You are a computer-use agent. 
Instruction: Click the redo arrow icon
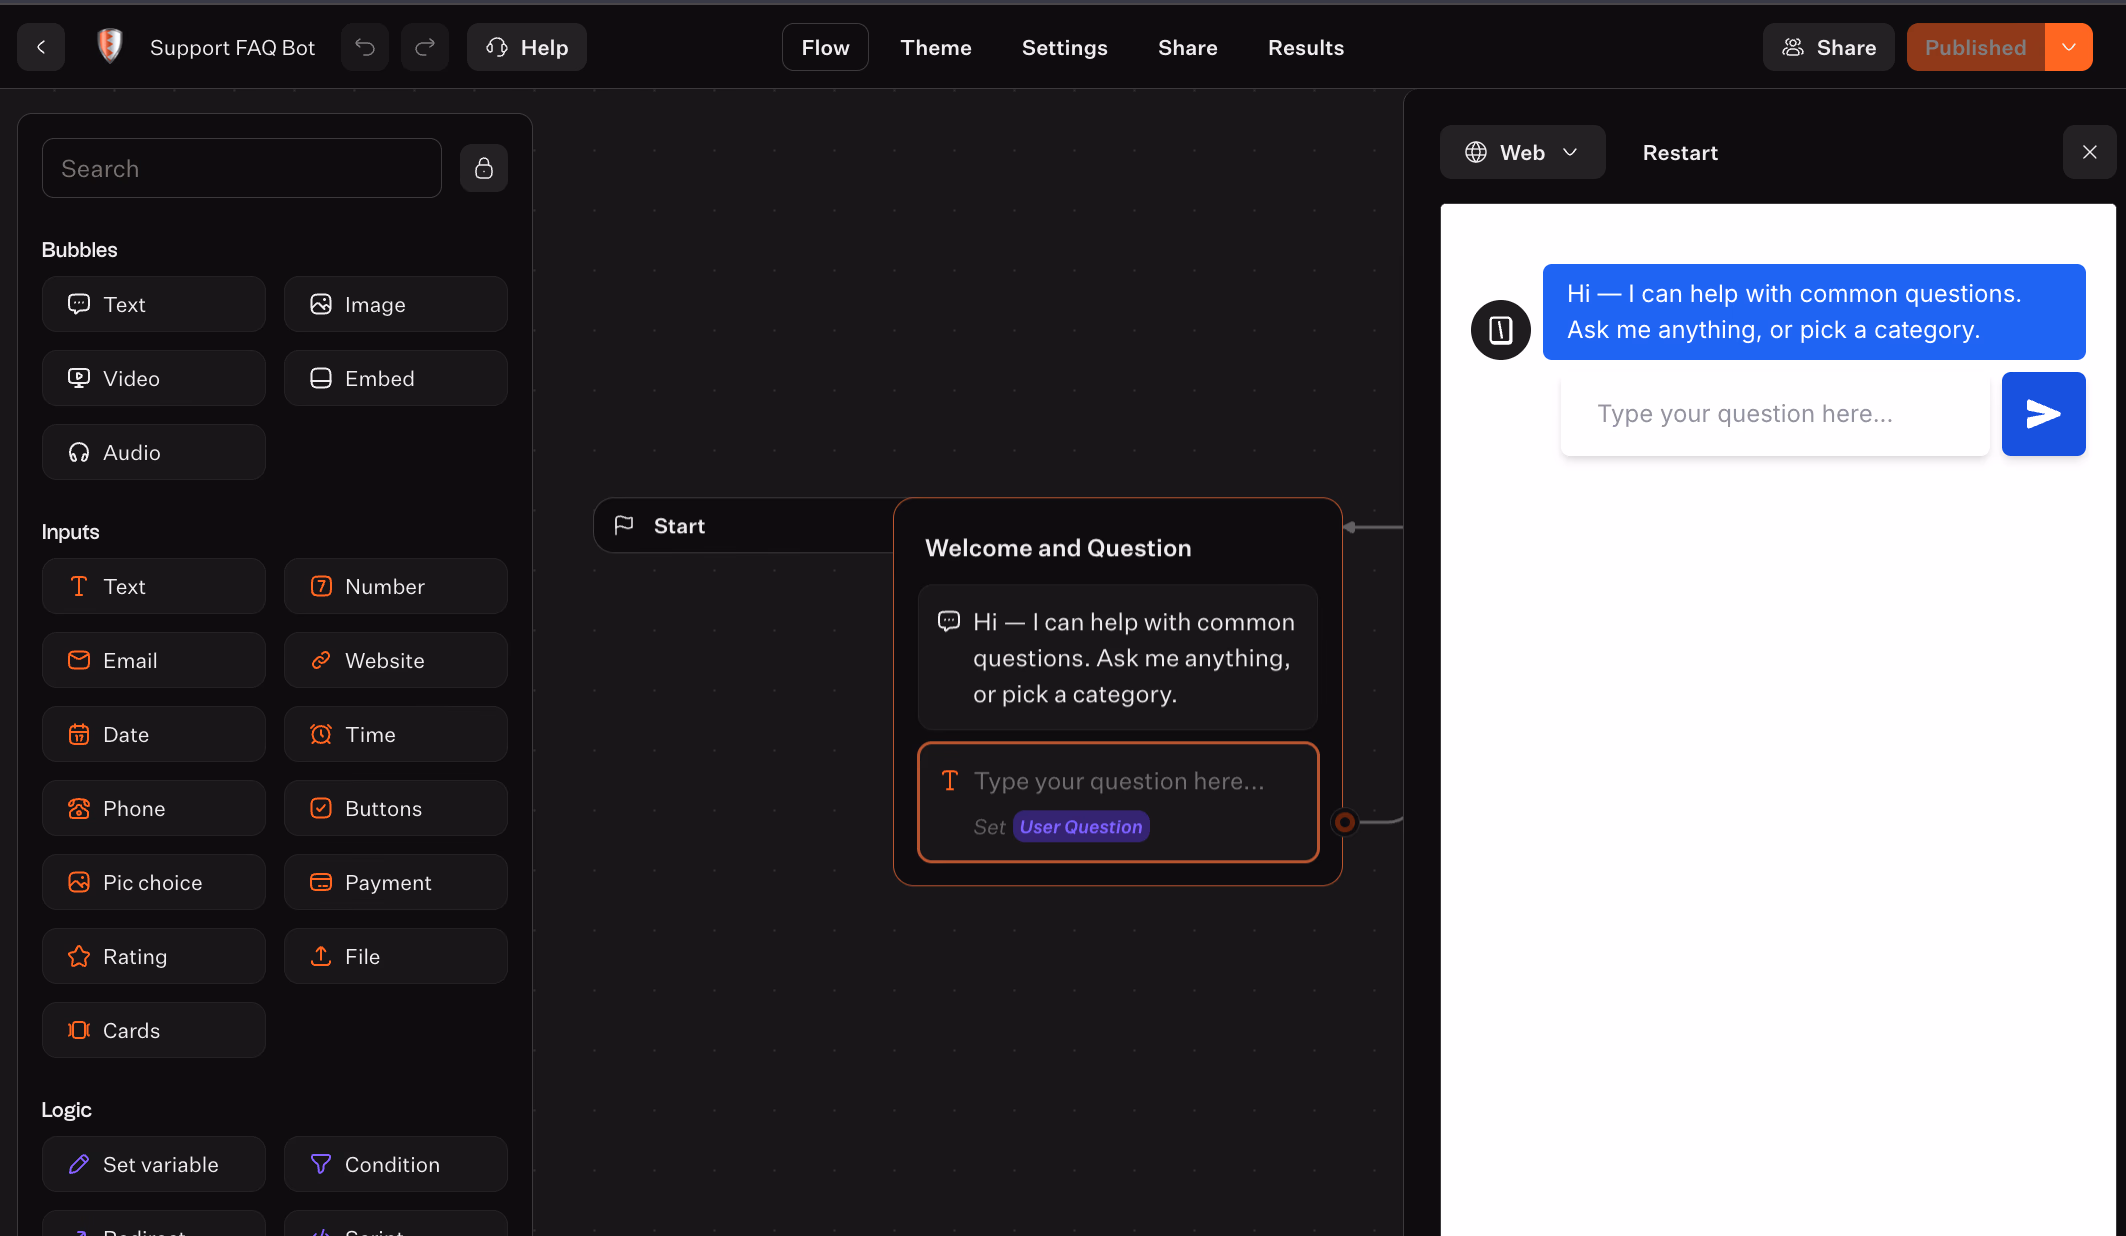coord(425,47)
